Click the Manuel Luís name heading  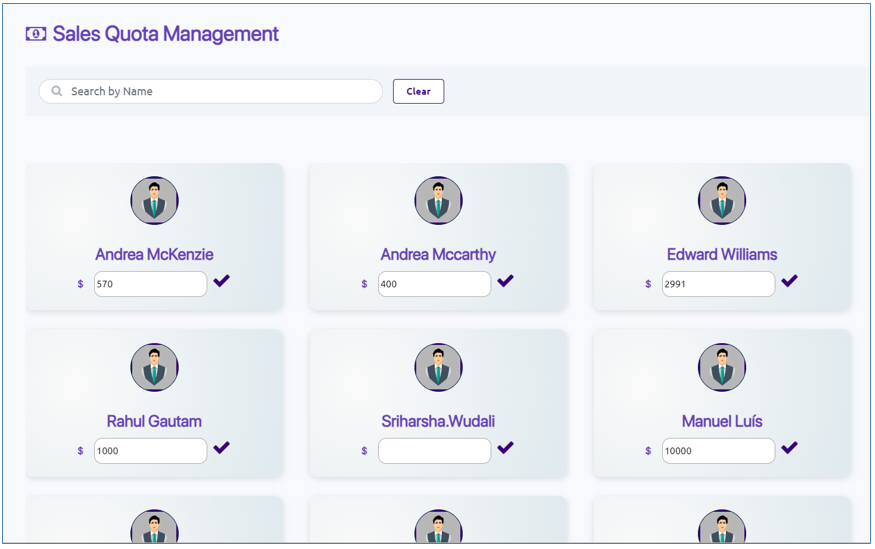click(722, 421)
